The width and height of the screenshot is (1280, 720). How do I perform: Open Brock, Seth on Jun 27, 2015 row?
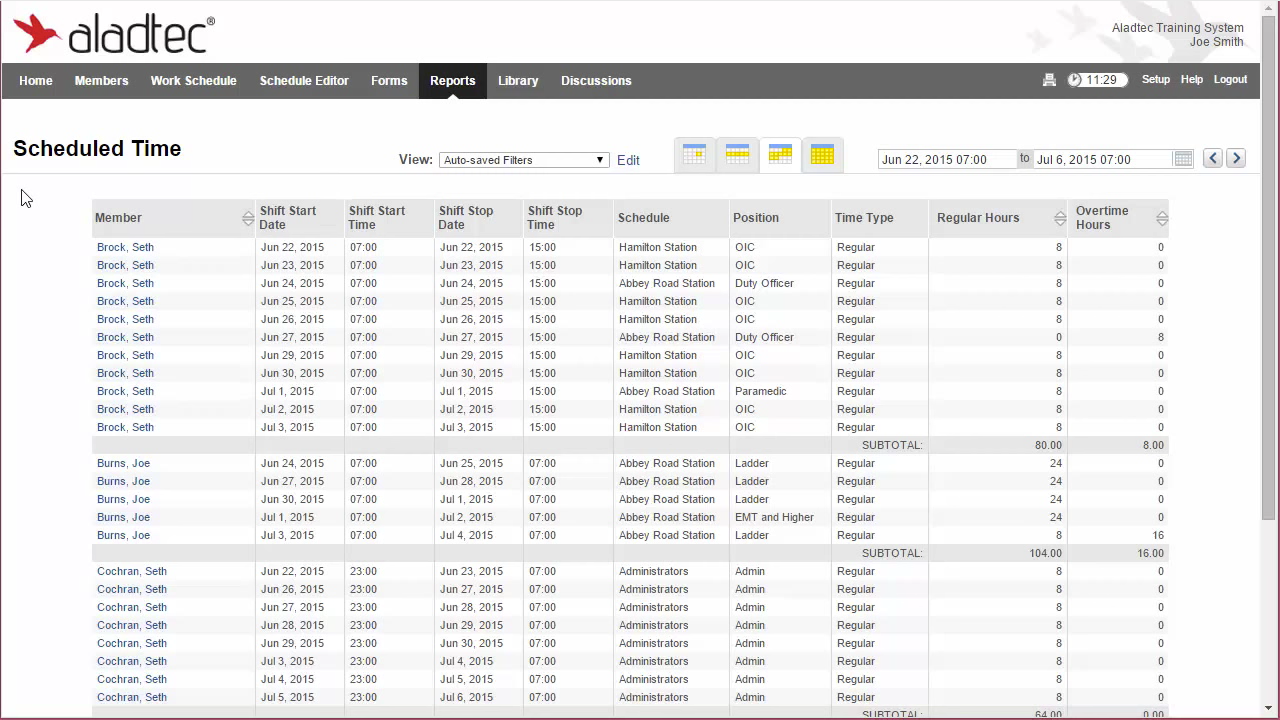[x=125, y=337]
